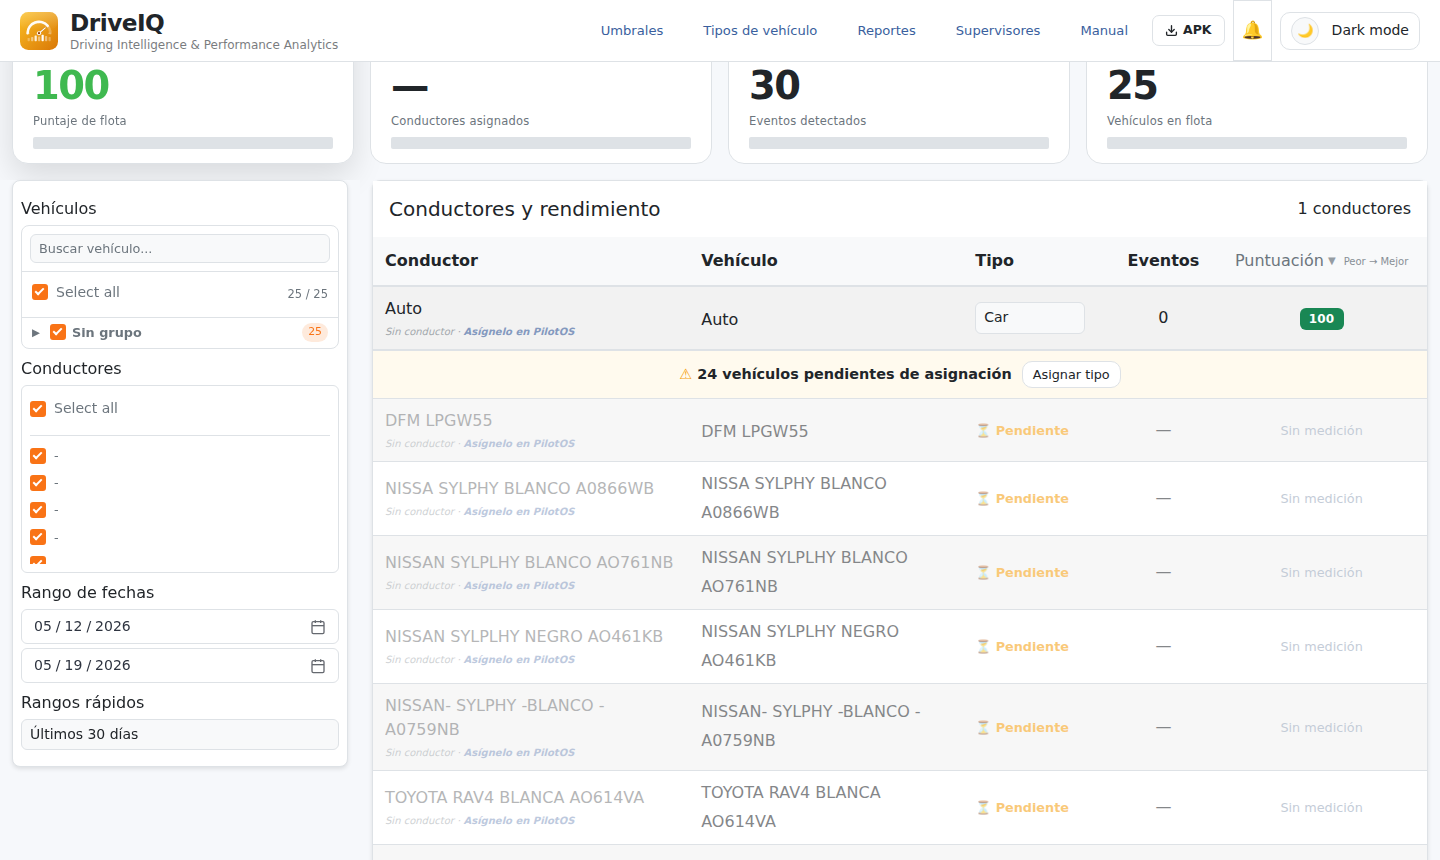
Task: Click hourglass icon in NISSA SYLPHY BLANCO A0866WB row
Action: 983,499
